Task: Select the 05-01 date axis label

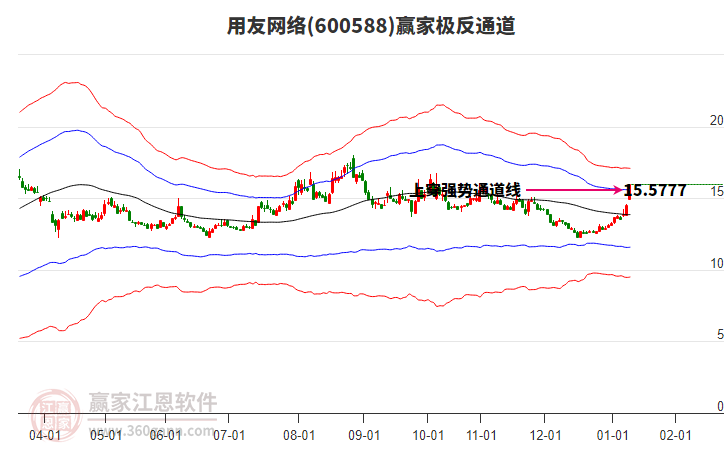Action: click(106, 435)
